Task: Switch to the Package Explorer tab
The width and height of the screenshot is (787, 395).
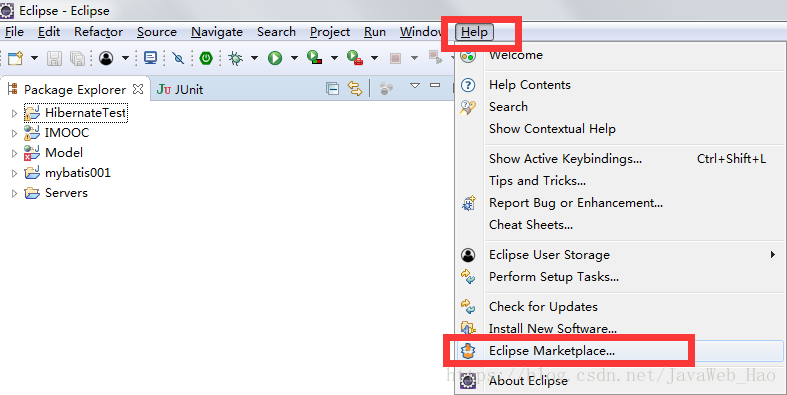Action: [75, 89]
